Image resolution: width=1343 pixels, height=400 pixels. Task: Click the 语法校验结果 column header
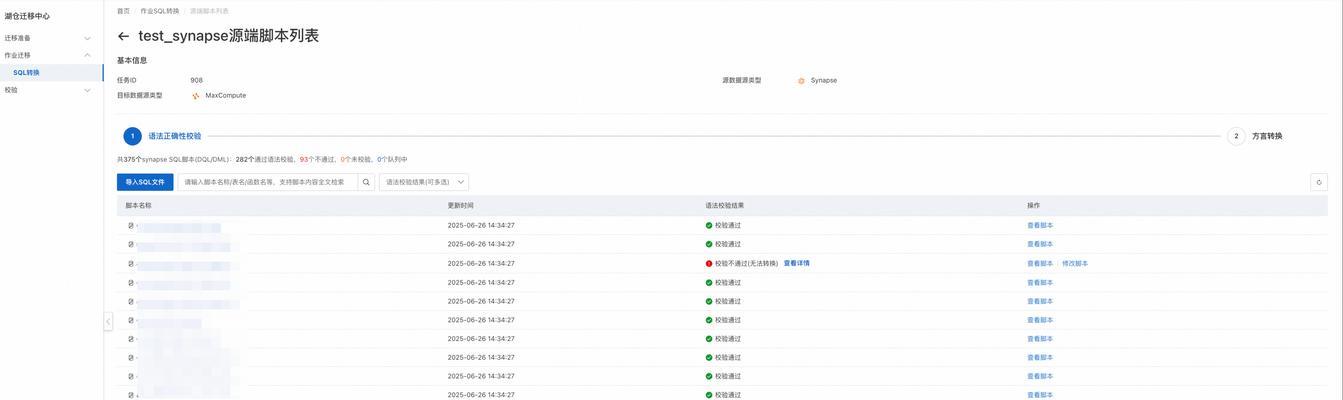tap(725, 205)
